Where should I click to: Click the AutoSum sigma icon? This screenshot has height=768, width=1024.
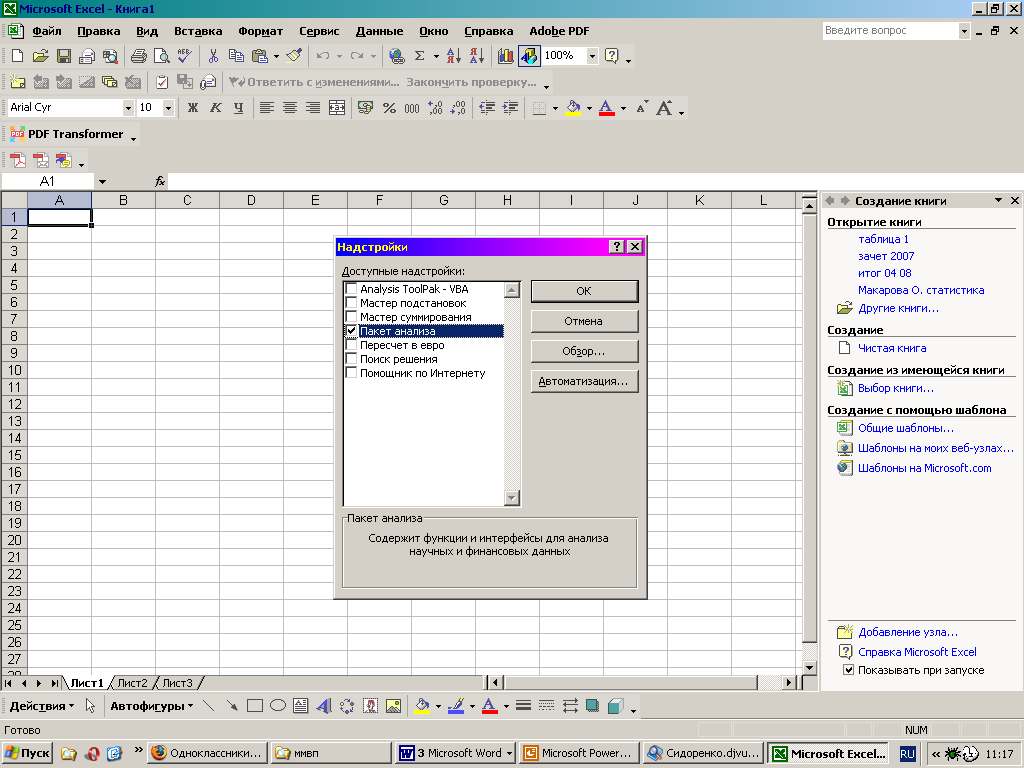click(x=420, y=56)
